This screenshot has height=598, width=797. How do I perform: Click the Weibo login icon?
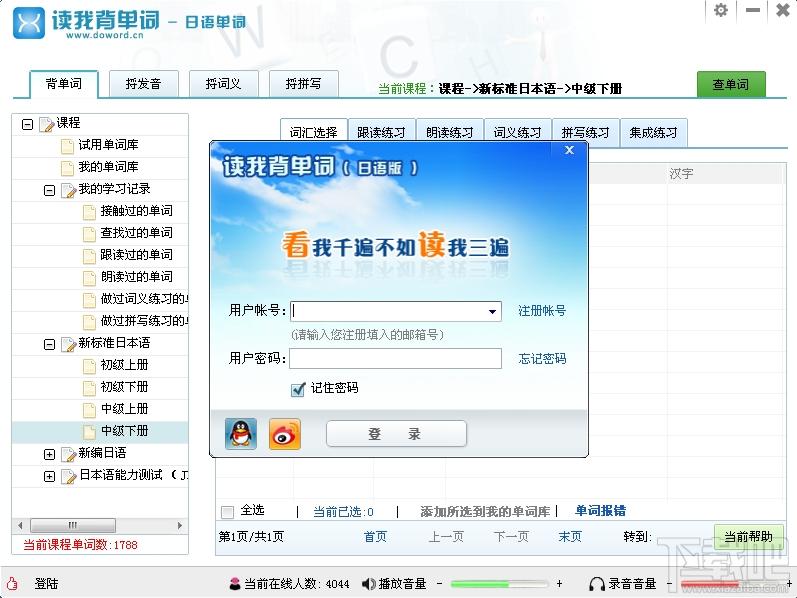point(284,434)
